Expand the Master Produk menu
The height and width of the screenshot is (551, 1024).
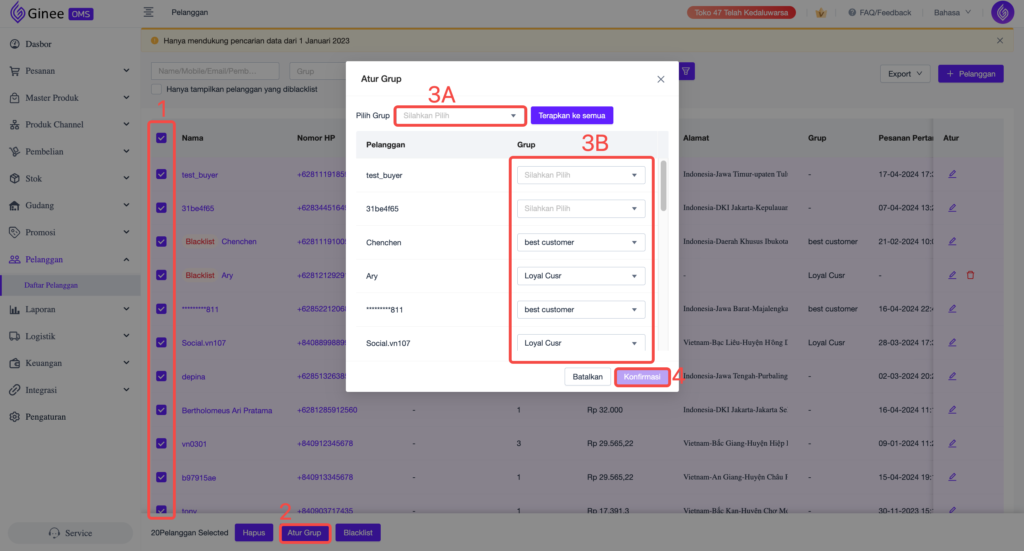[x=70, y=98]
